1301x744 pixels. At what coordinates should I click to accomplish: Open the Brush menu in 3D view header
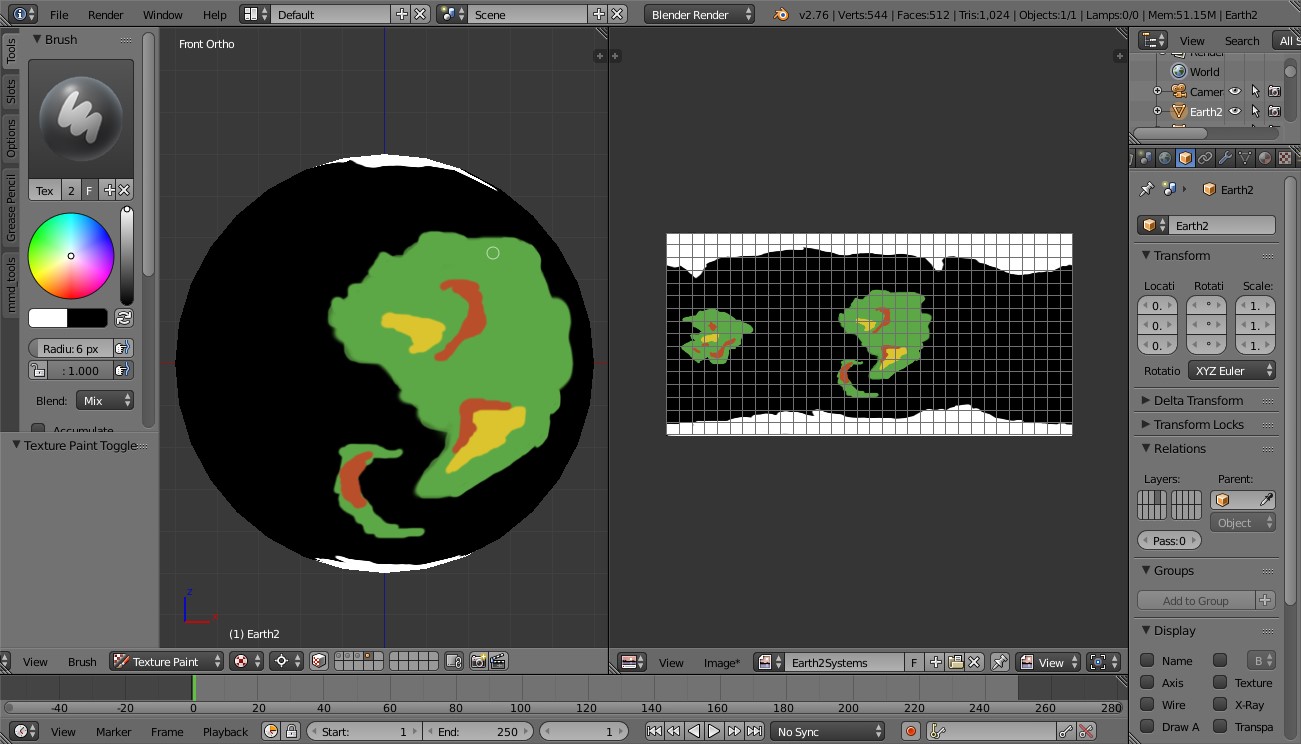tap(82, 661)
